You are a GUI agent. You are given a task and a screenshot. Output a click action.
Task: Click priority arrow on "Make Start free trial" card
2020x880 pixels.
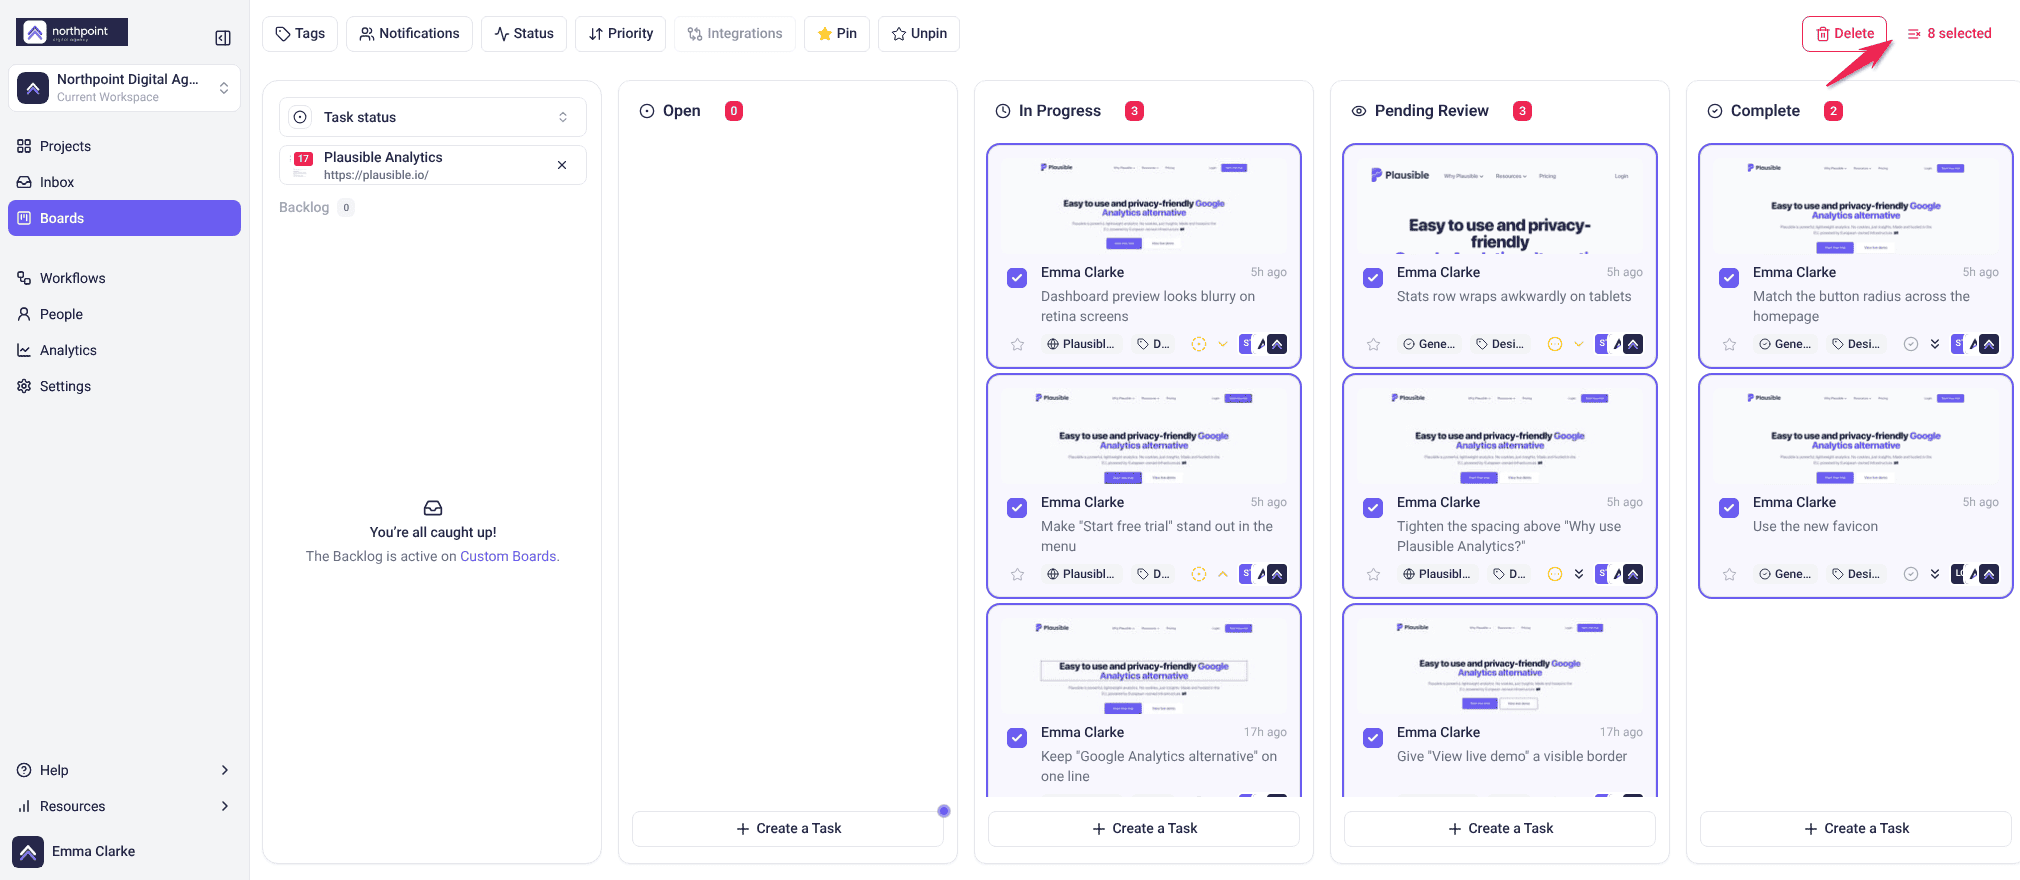pos(1222,574)
